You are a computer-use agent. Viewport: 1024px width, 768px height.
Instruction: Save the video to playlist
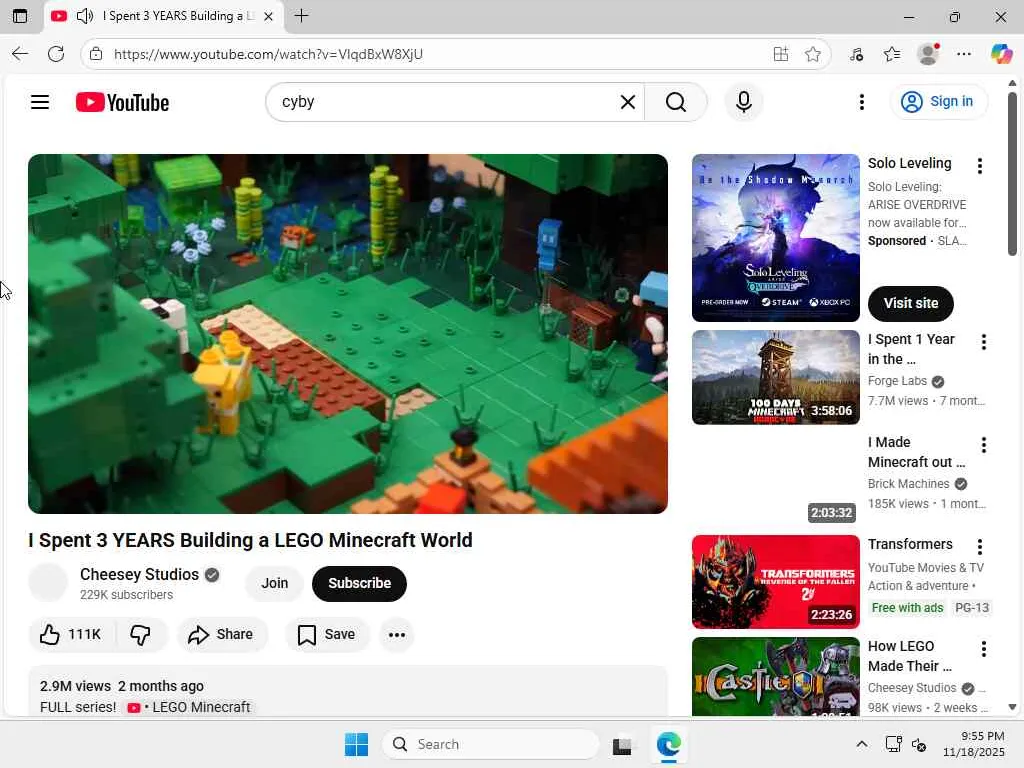tap(327, 634)
